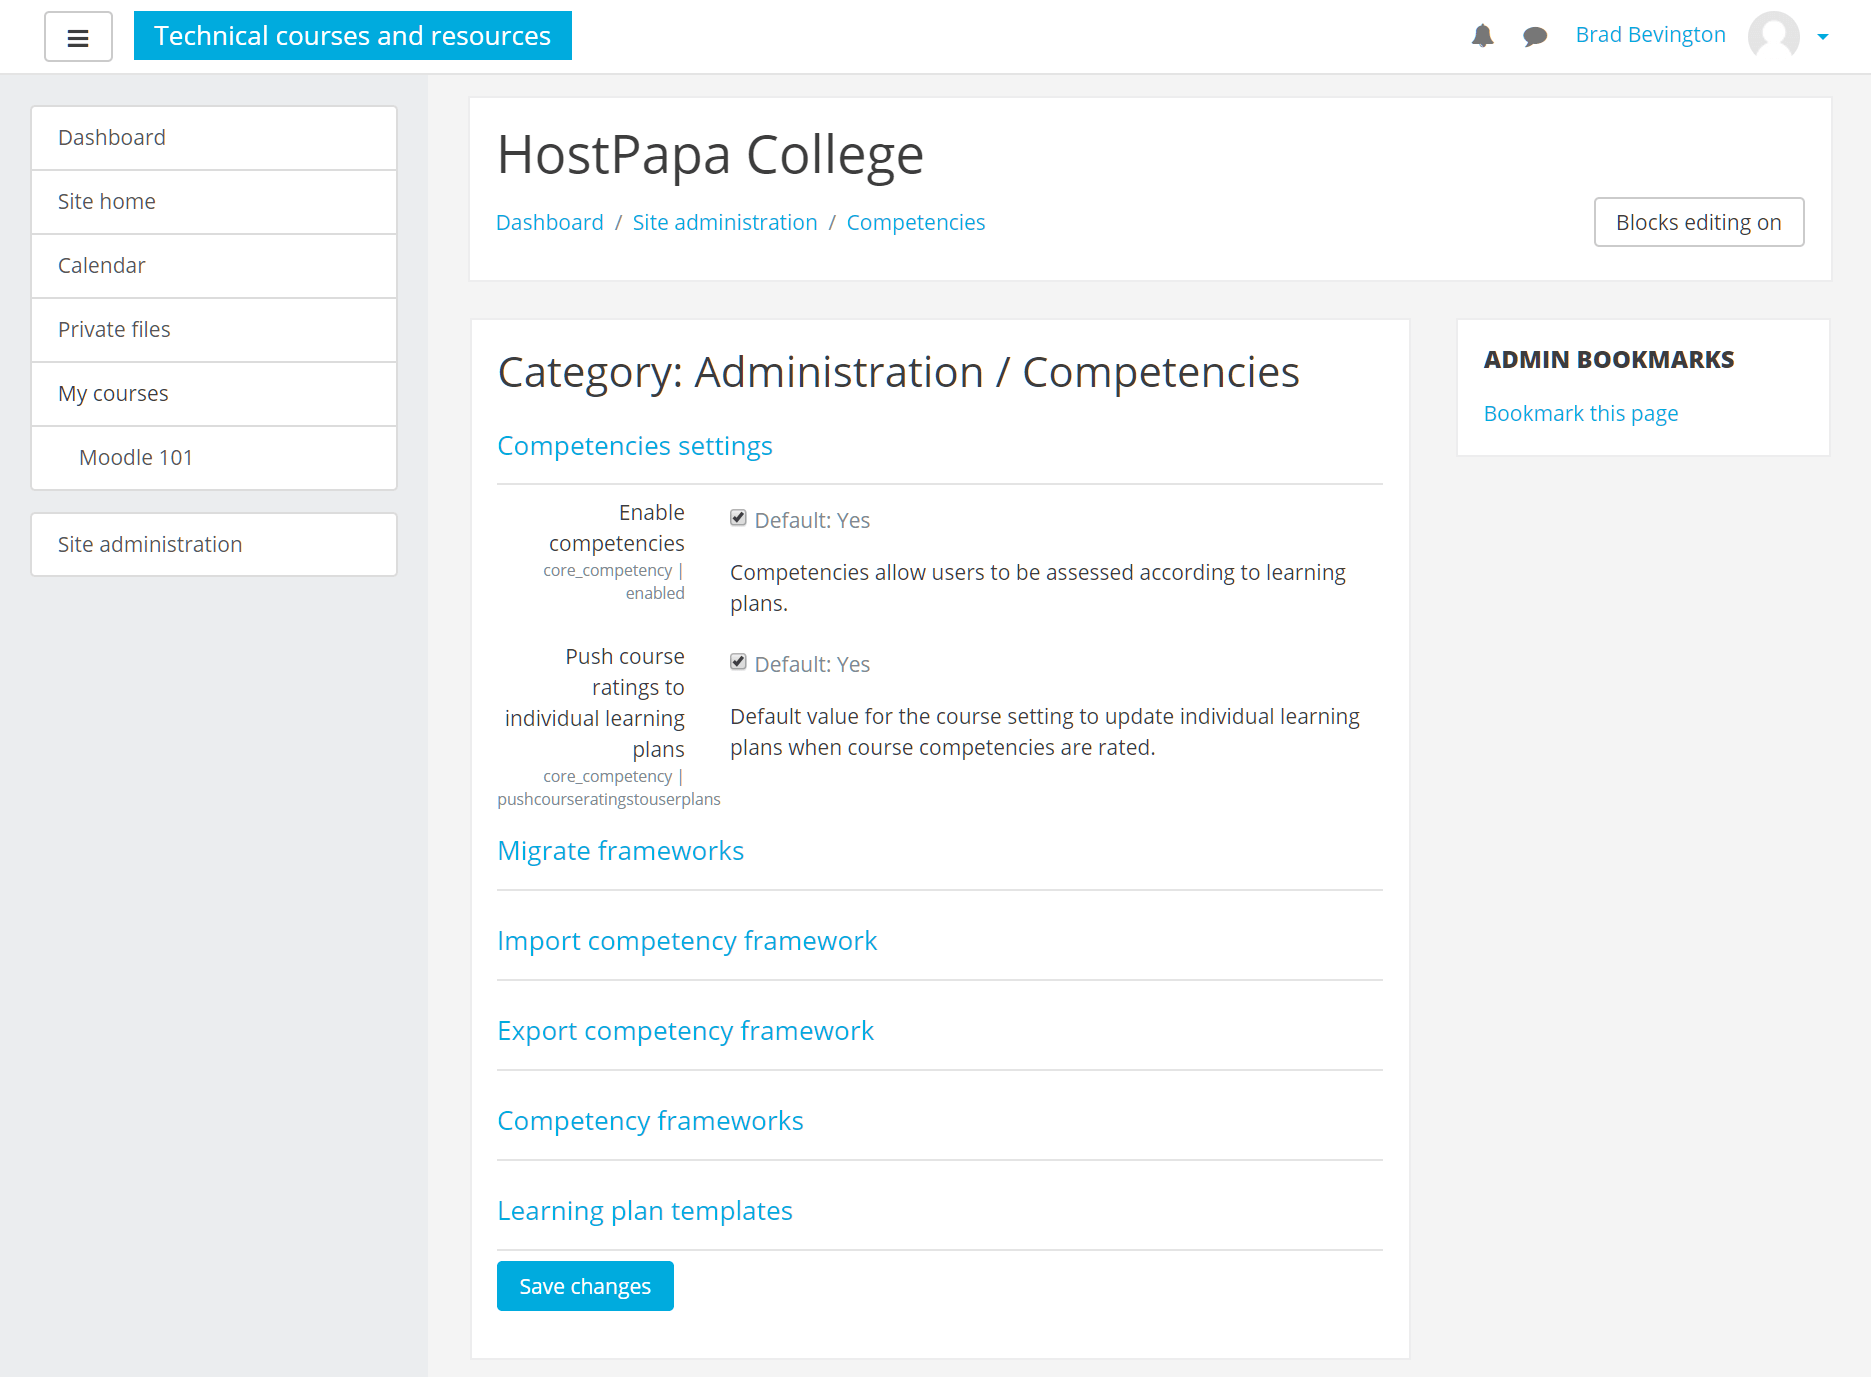Screen dimensions: 1871x1377
Task: Open Competencies settings heading link
Action: [635, 446]
